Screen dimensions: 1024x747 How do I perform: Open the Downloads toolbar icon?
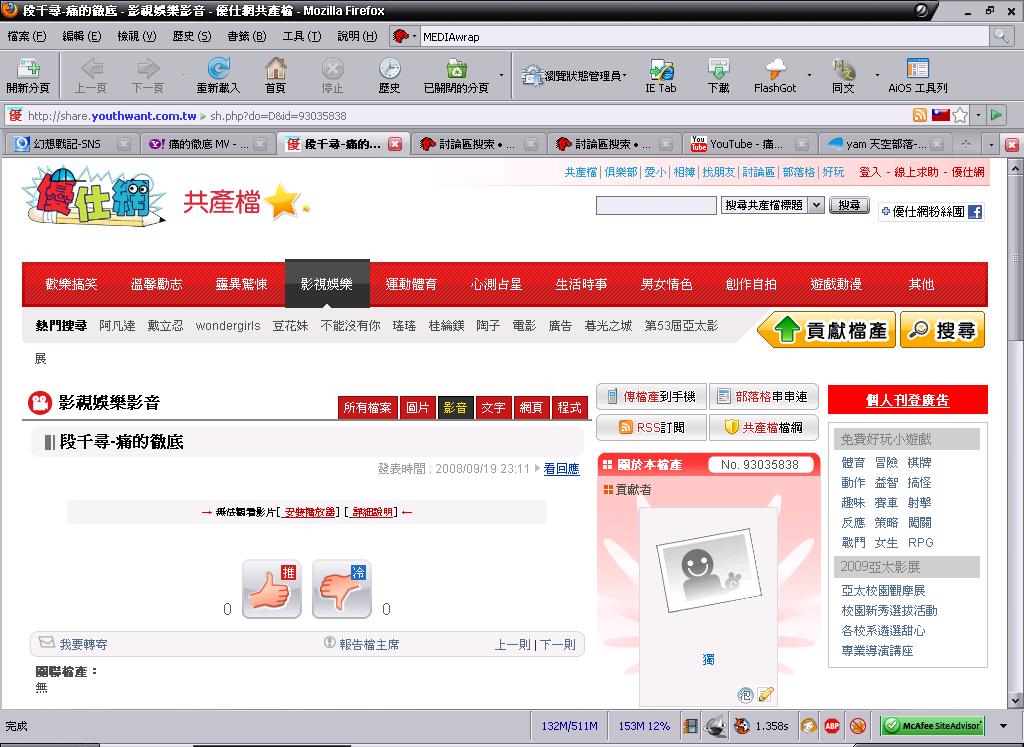pos(718,70)
